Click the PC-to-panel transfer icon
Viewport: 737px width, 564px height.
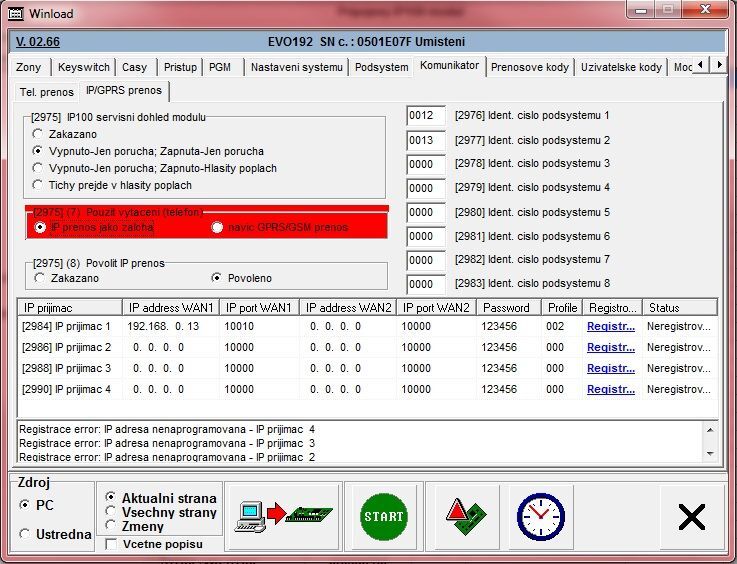(284, 516)
